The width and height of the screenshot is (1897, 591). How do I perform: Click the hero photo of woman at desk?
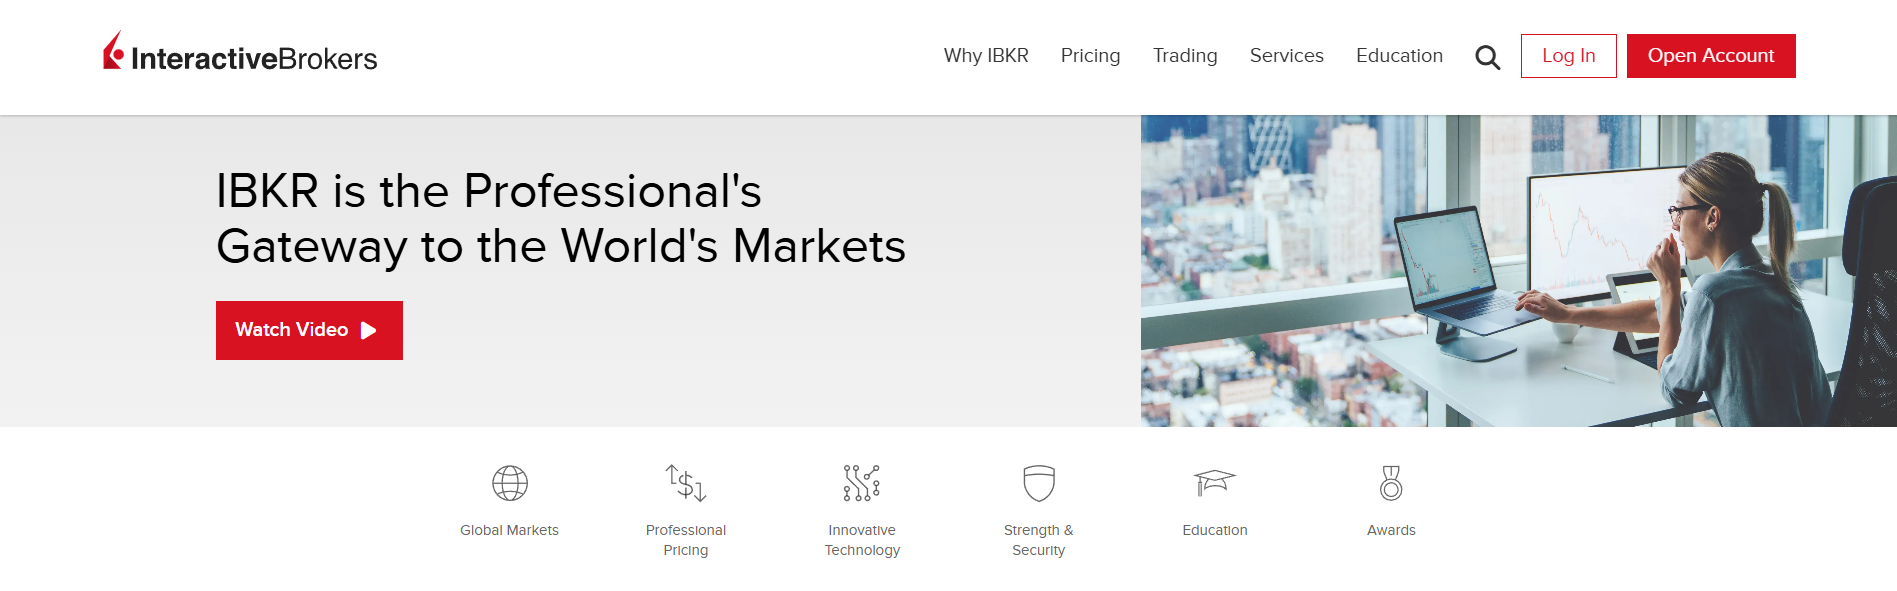1518,271
